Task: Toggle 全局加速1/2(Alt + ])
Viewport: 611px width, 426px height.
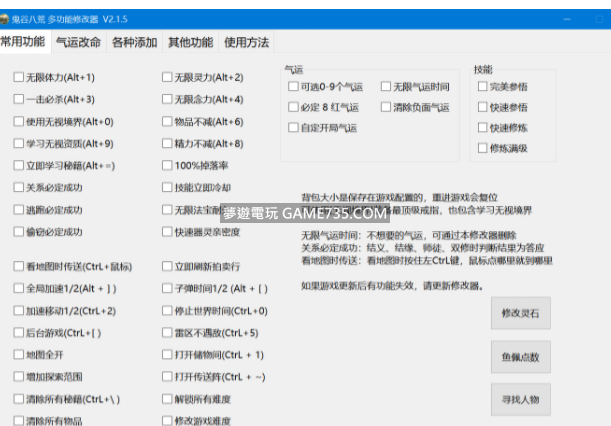Action: tap(18, 288)
